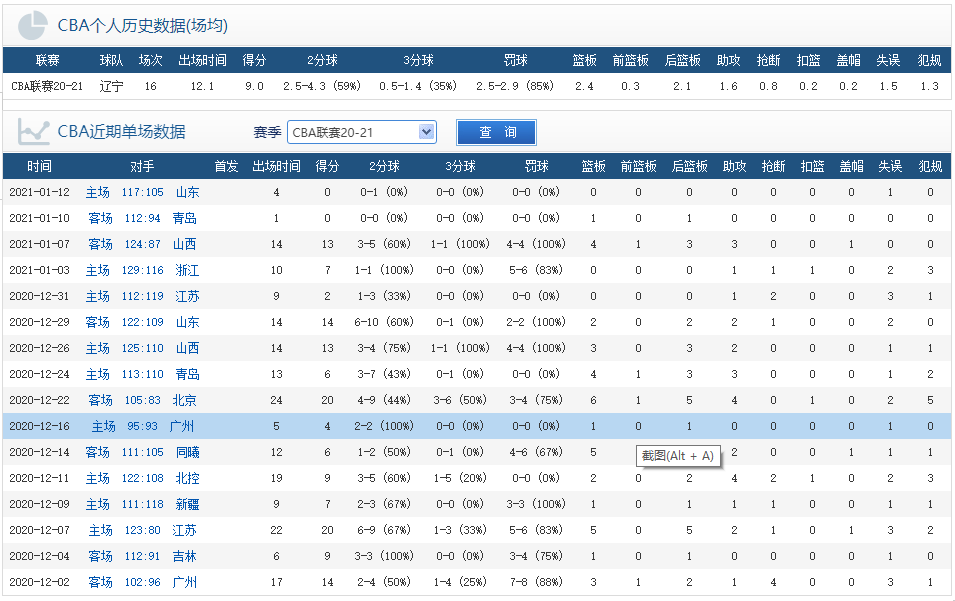Click 客场 link on the 2020-12-29 row
This screenshot has width=955, height=601.
click(96, 321)
